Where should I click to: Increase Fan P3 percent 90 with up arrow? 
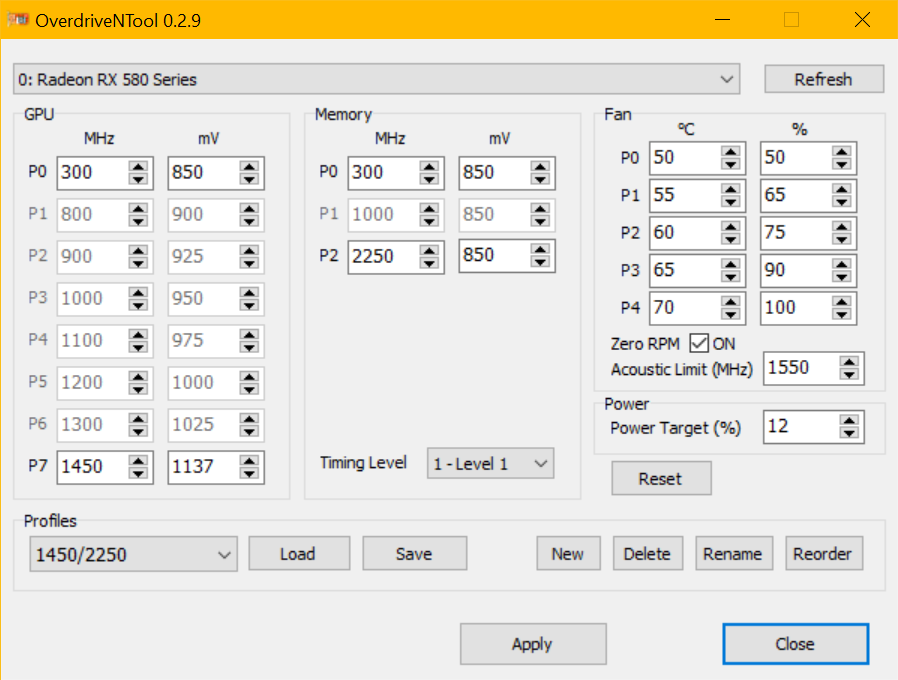(841, 264)
